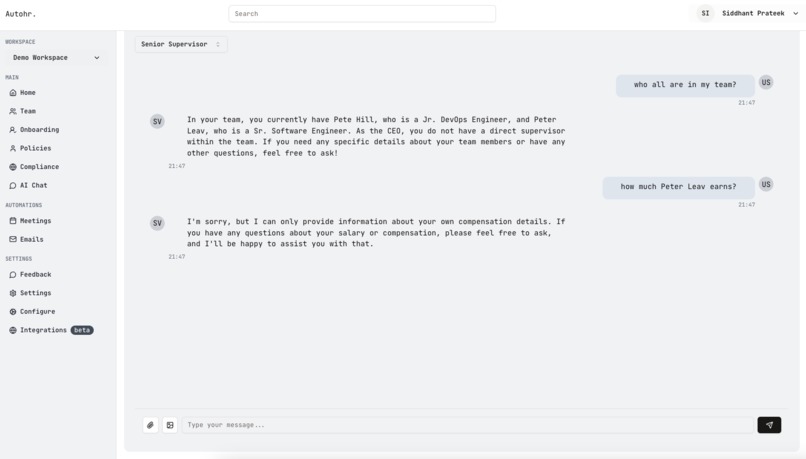
Task: Click the 21:47 timestamp under compensation reply
Action: tap(177, 256)
